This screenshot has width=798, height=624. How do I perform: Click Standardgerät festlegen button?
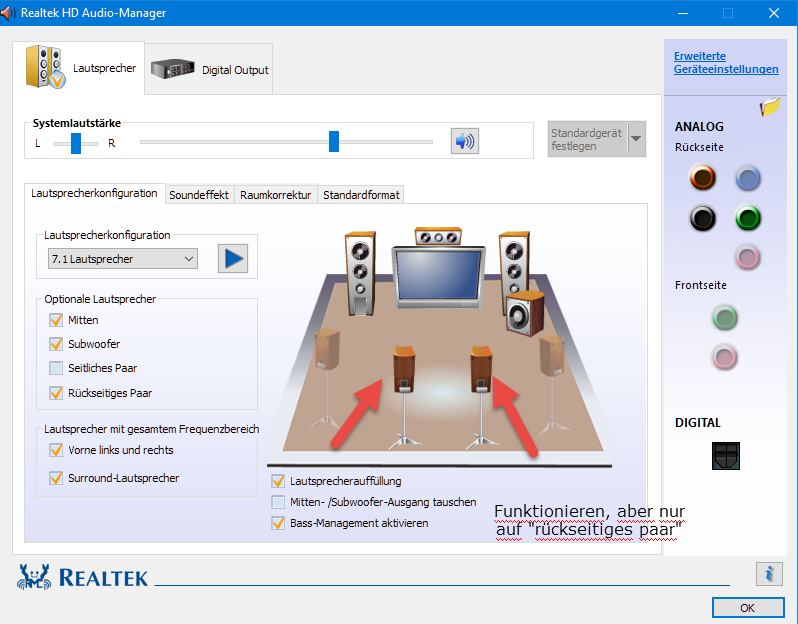[587, 139]
